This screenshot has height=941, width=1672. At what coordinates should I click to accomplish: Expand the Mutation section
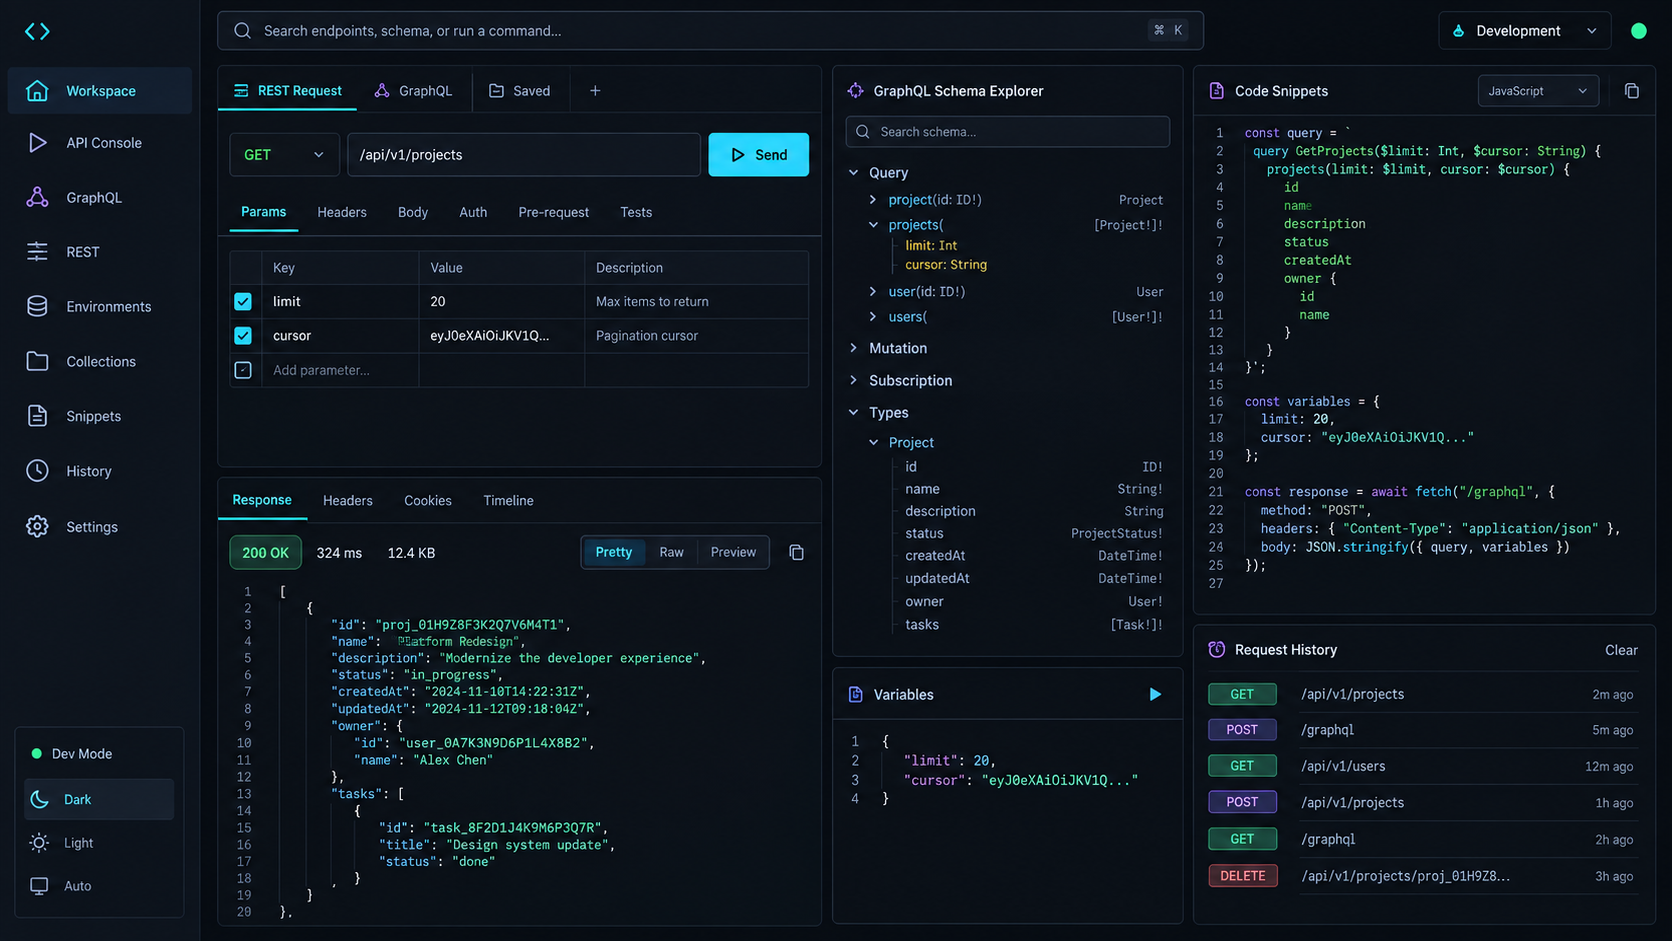tap(854, 348)
